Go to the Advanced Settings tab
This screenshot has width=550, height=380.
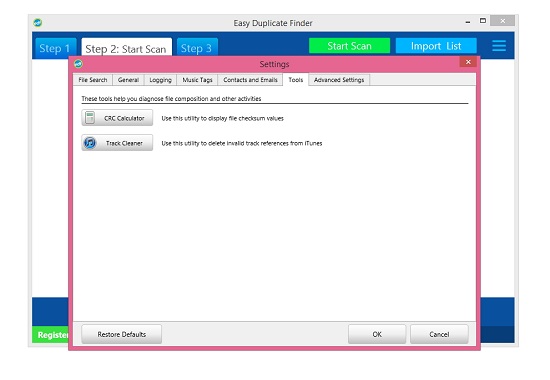point(339,80)
